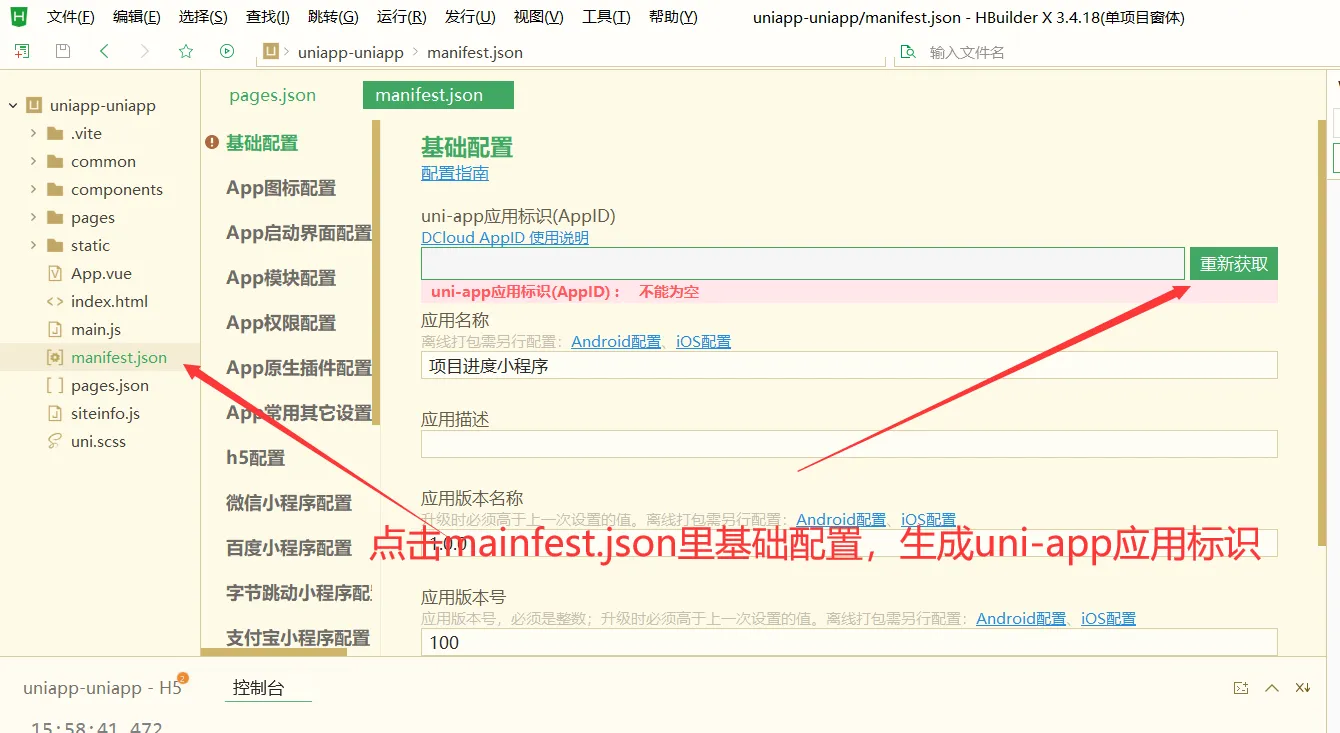Open new terminal icon in console panel
Viewport: 1340px width, 733px height.
tap(1241, 688)
